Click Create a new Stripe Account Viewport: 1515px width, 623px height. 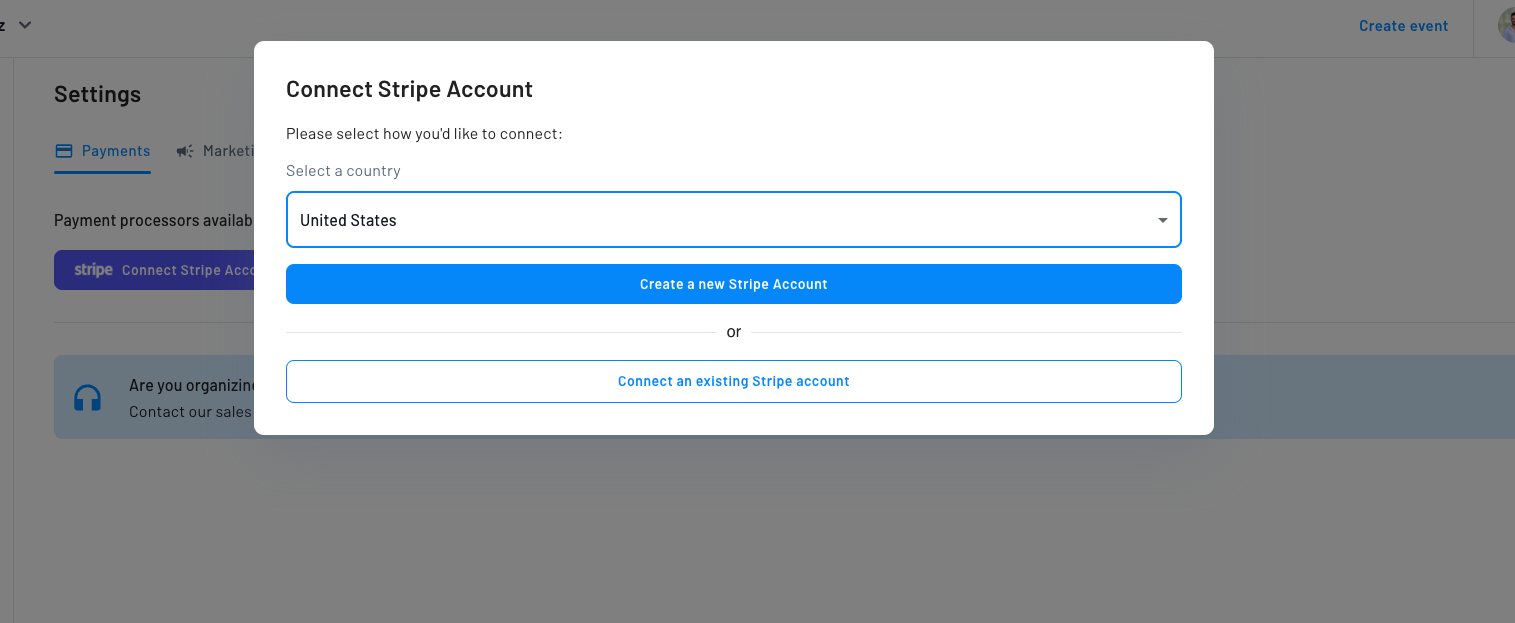tap(733, 284)
